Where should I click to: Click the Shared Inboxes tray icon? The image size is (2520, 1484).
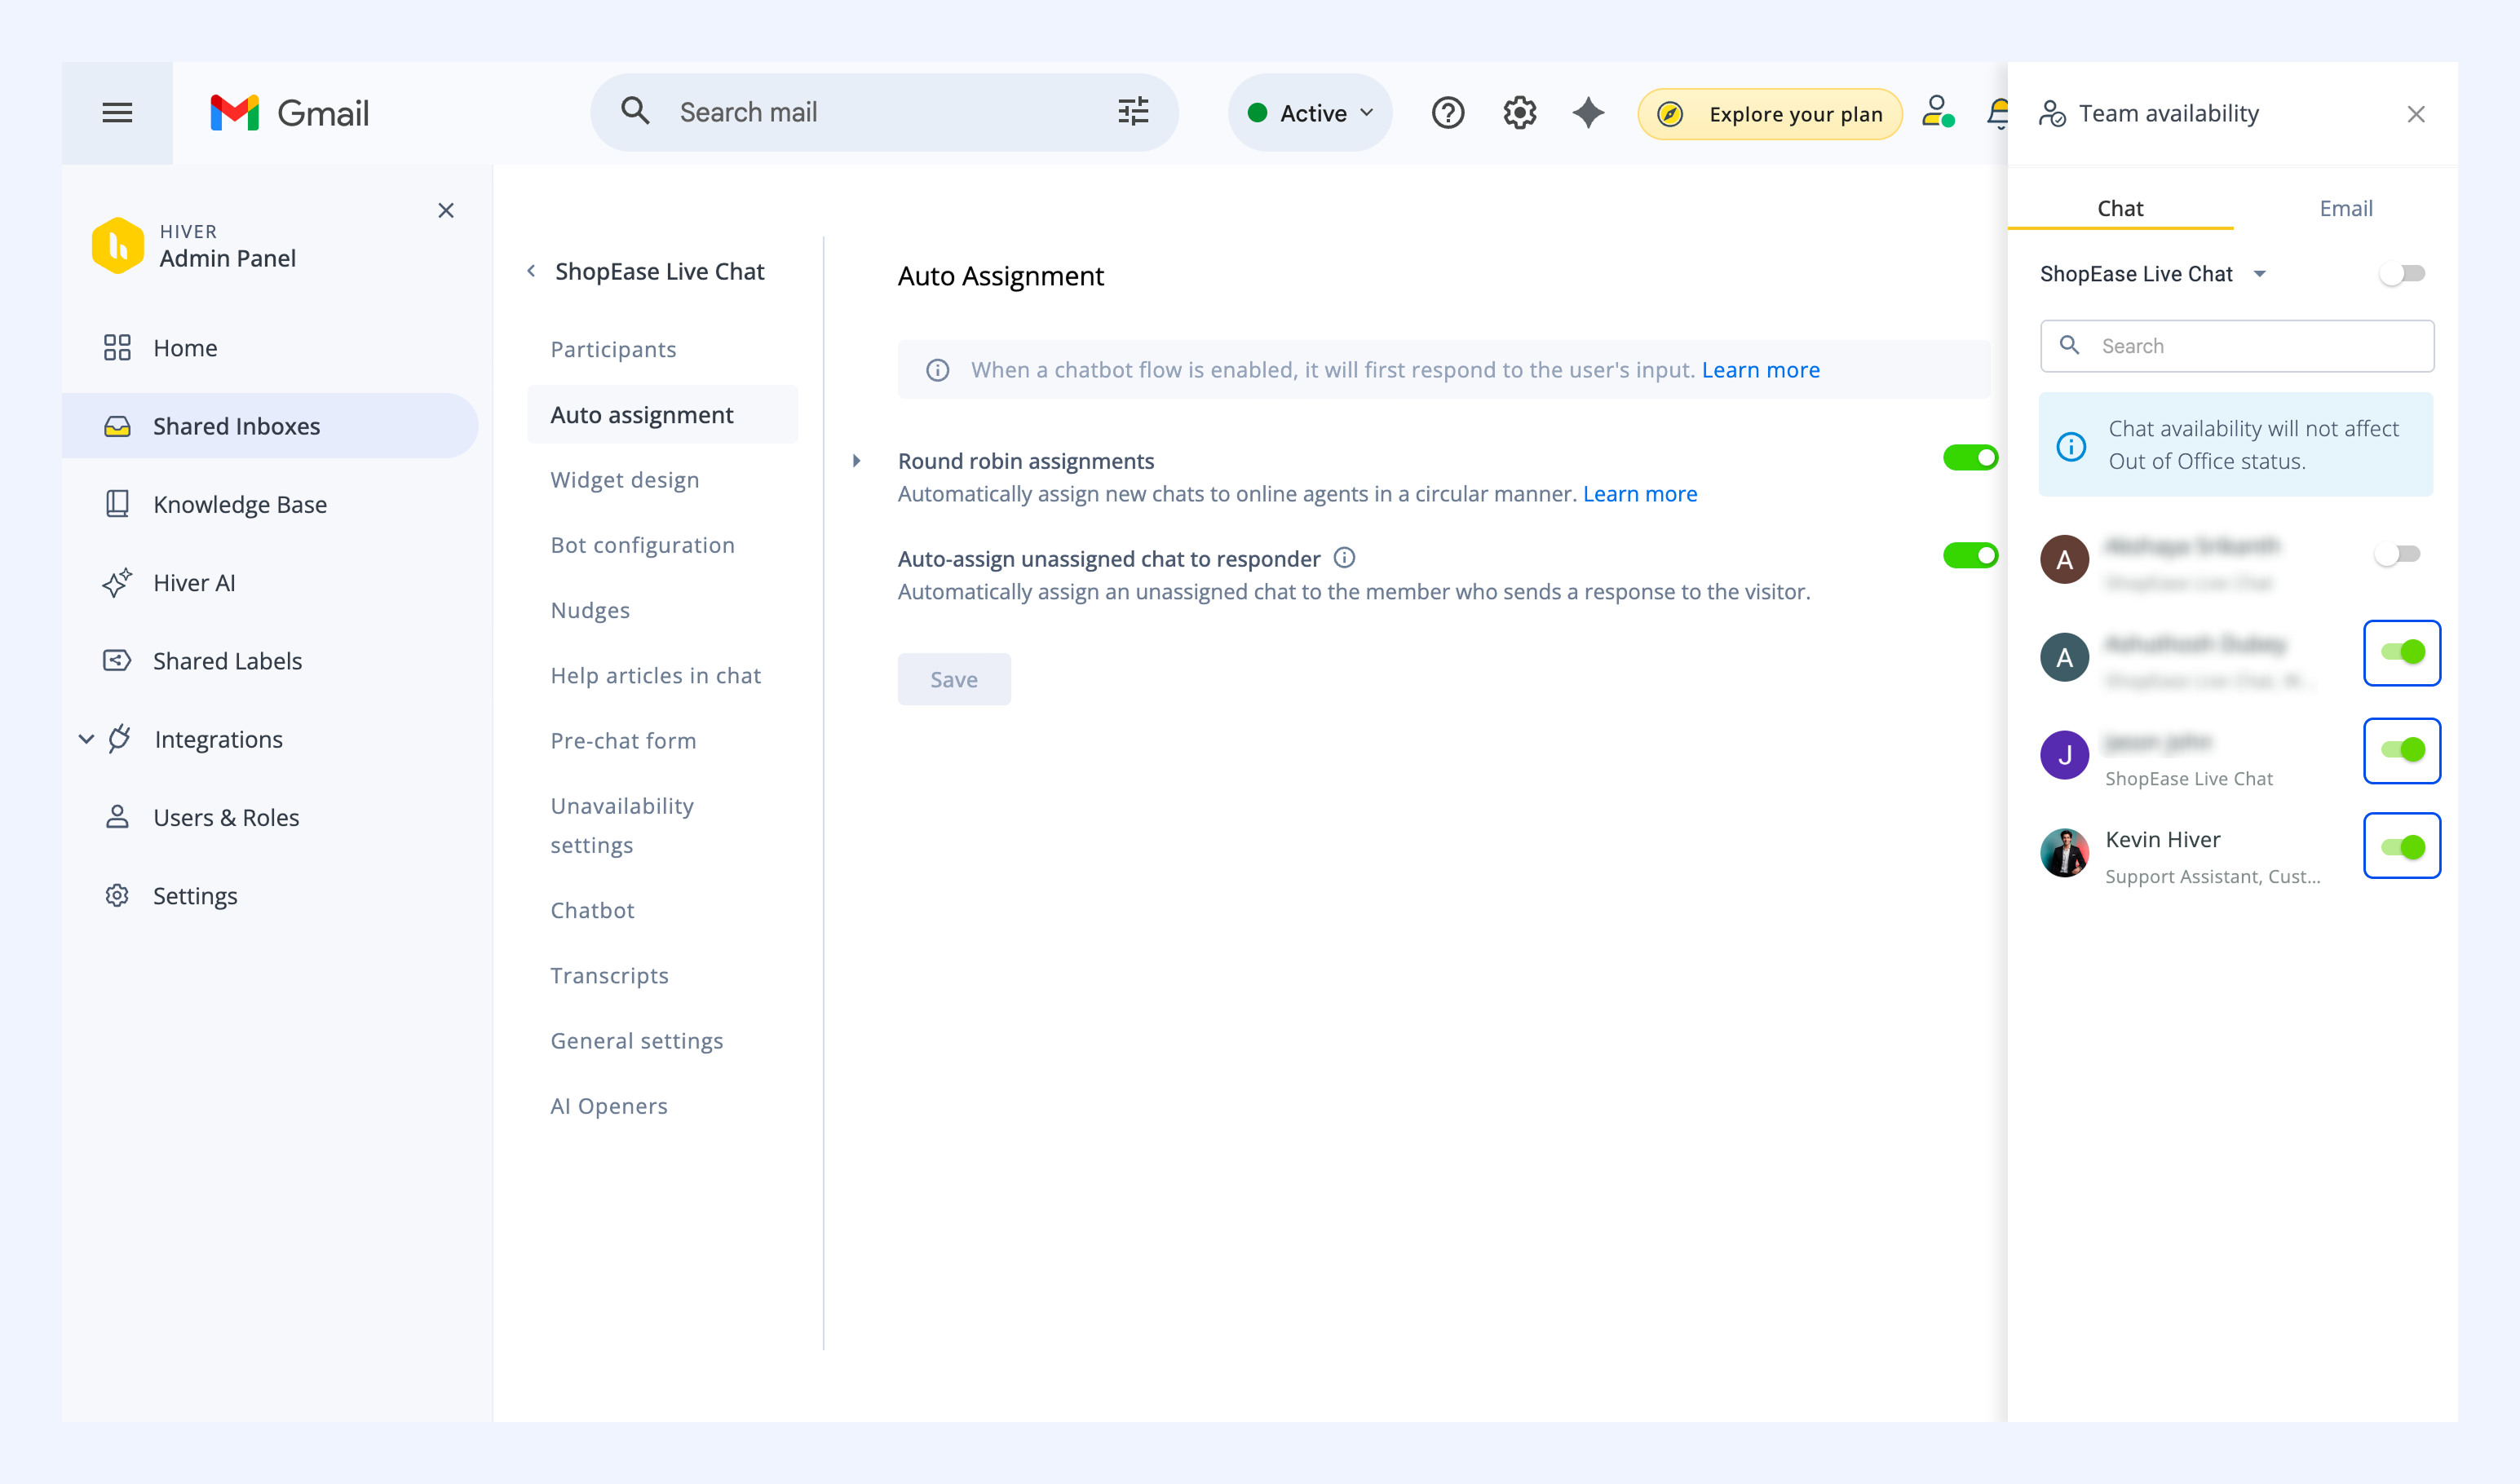pyautogui.click(x=117, y=426)
